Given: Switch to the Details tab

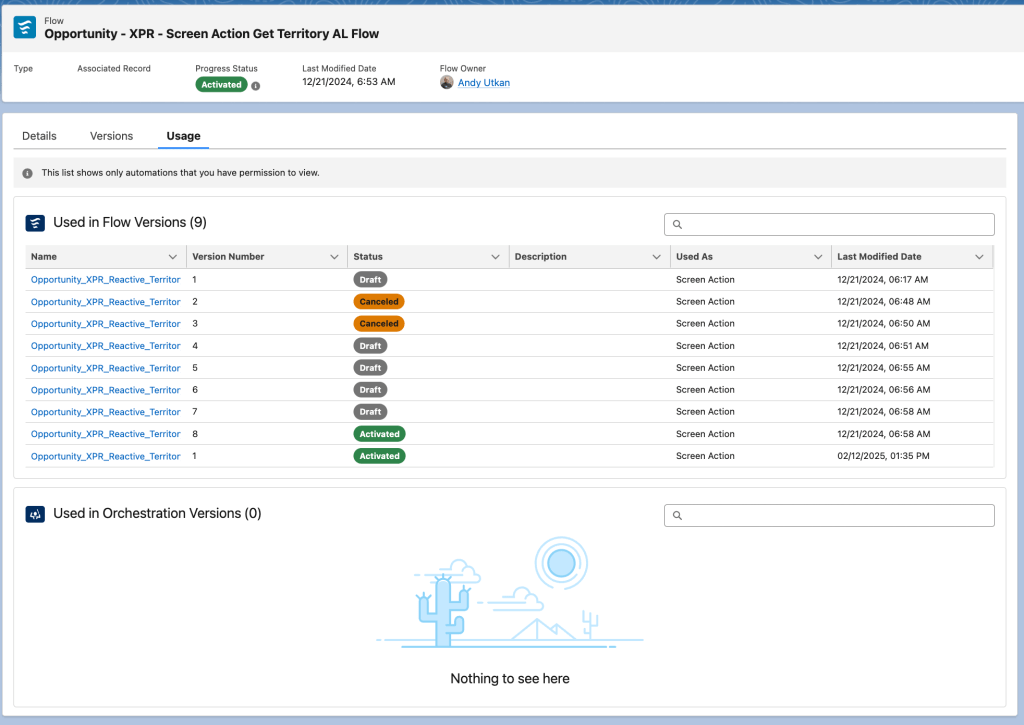Looking at the screenshot, I should tap(39, 135).
